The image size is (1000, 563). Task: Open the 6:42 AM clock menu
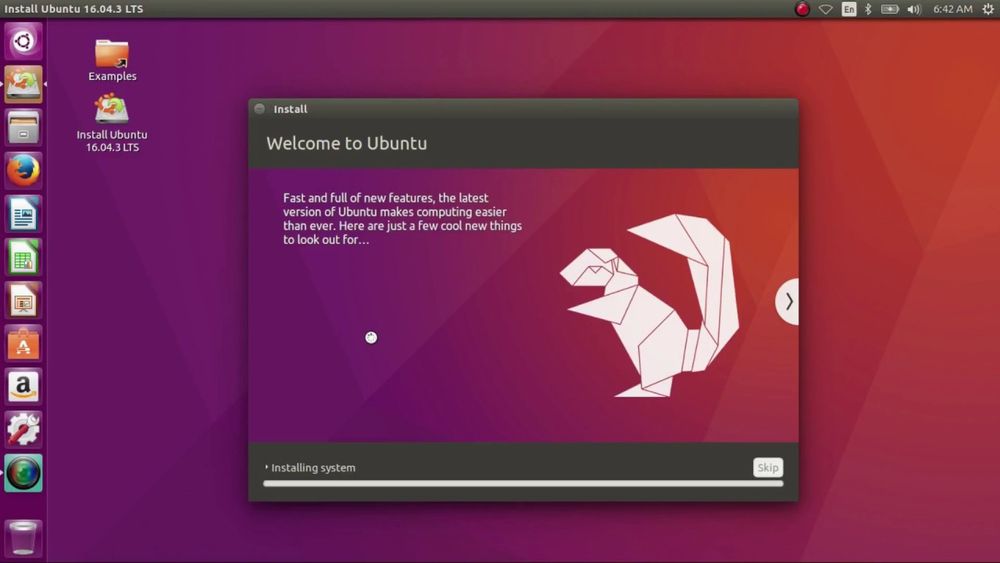(953, 9)
